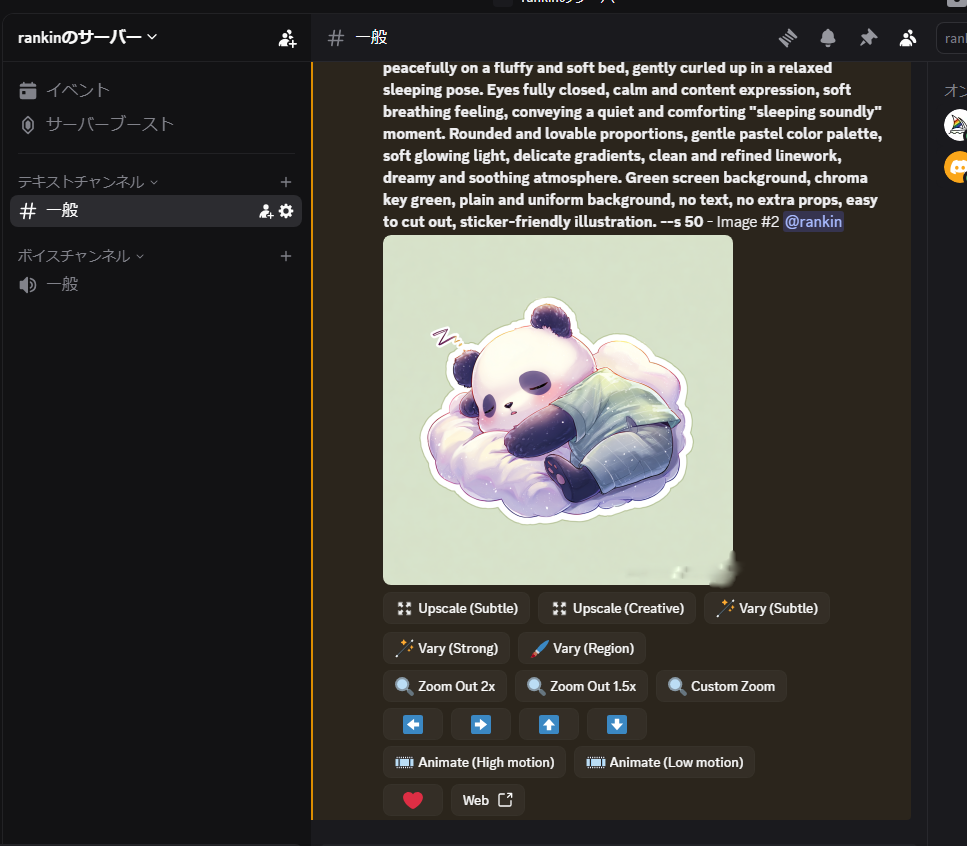The width and height of the screenshot is (967, 846).
Task: Add a new text channel plus icon
Action: 286,182
